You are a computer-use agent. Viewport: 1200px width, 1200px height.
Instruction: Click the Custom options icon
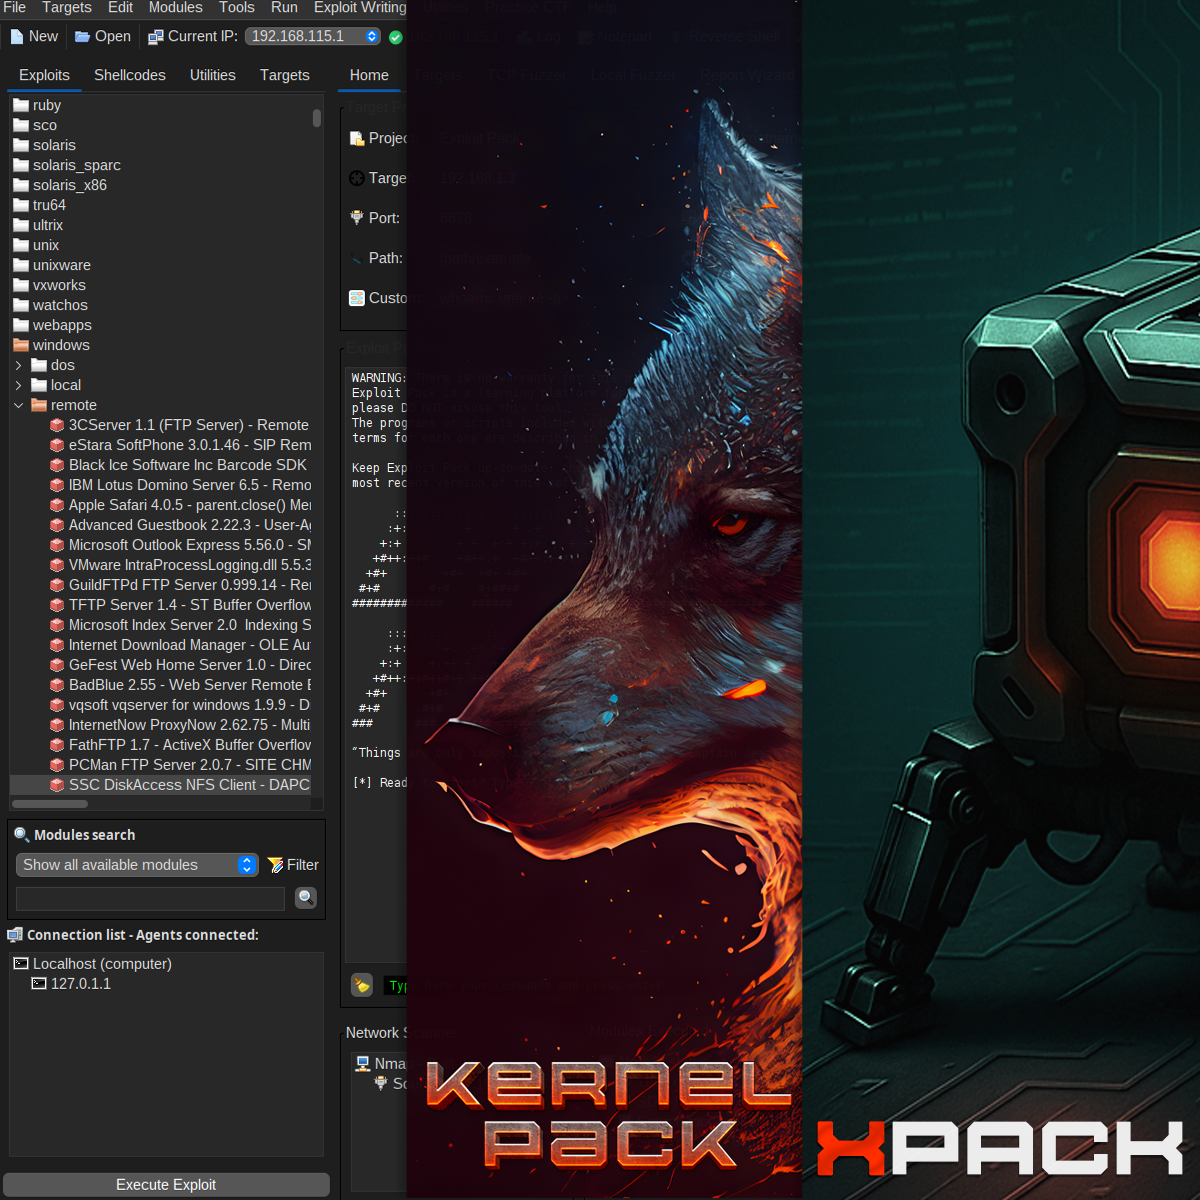(357, 298)
